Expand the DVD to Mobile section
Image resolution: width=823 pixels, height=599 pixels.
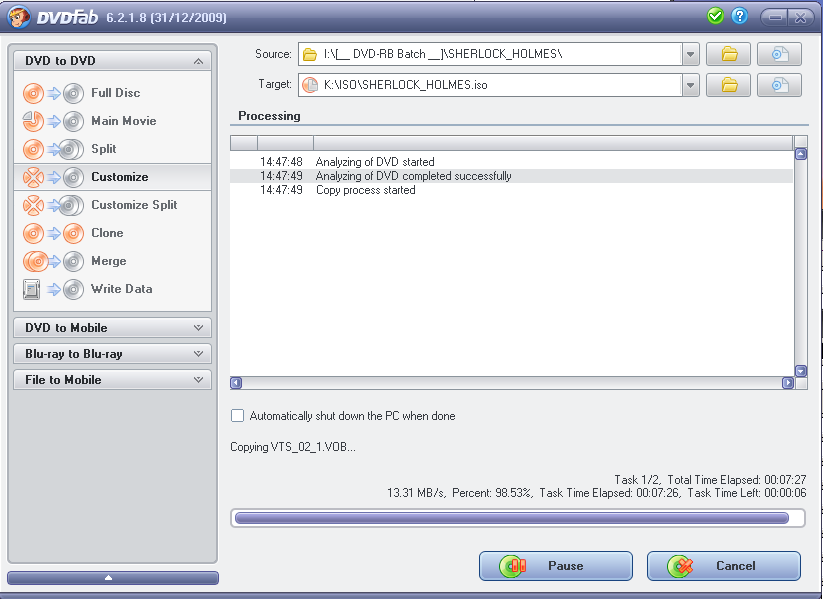(x=112, y=328)
